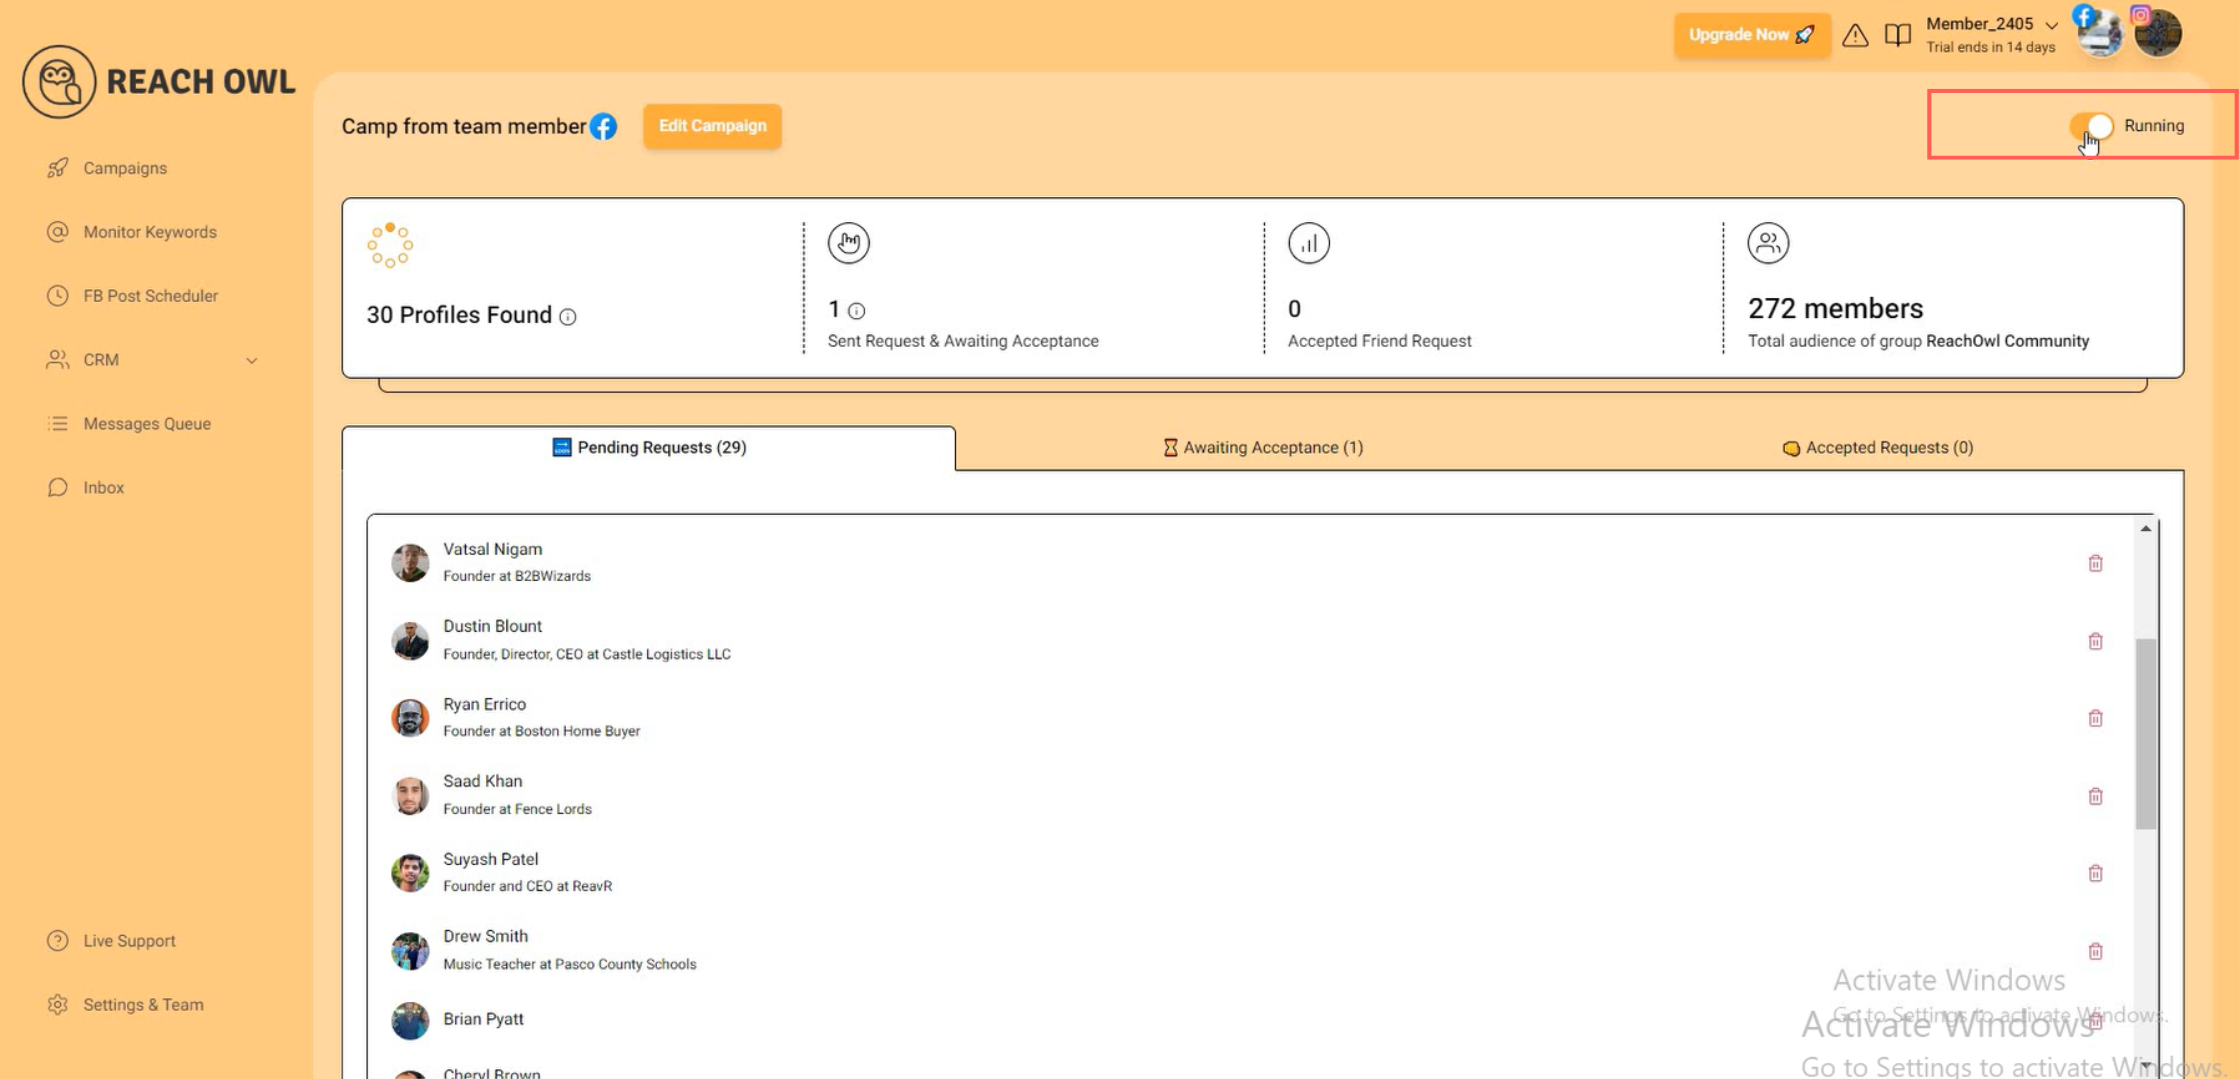The image size is (2240, 1079).
Task: Select the name Dustin Blount
Action: pyautogui.click(x=493, y=627)
